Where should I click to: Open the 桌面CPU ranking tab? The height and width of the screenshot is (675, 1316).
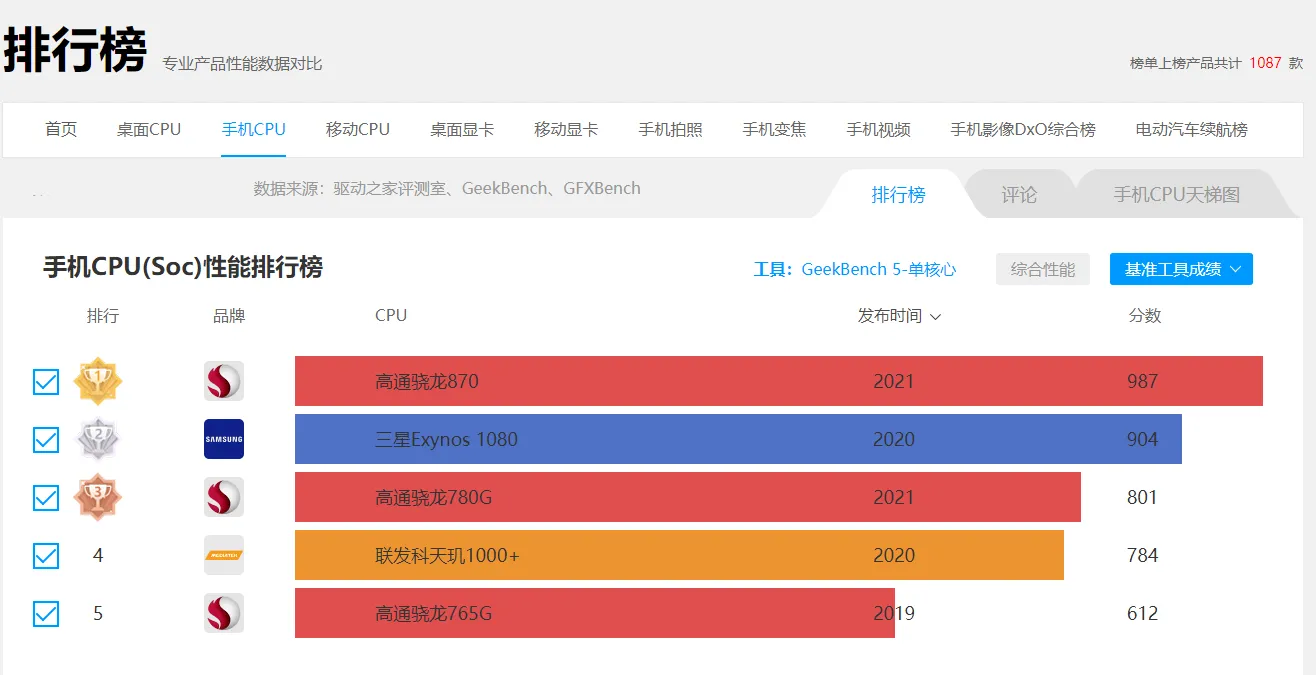click(x=149, y=129)
